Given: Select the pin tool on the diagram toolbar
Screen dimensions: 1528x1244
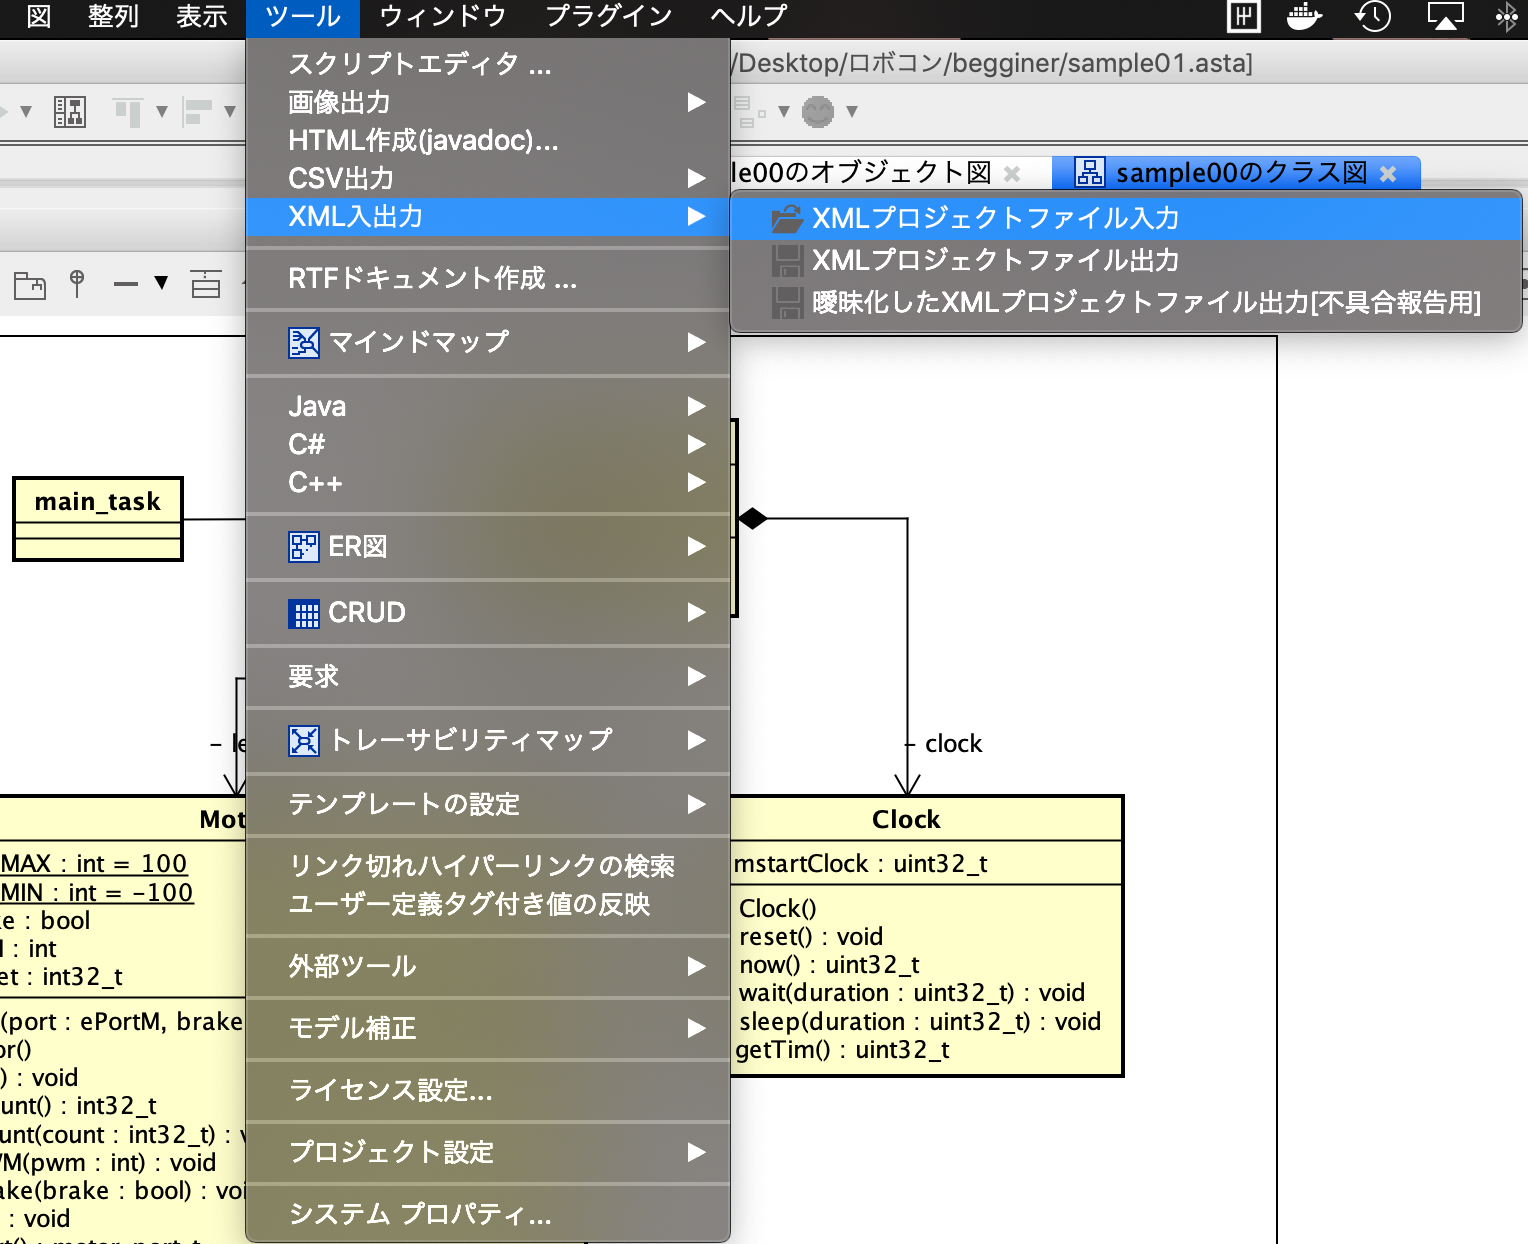Looking at the screenshot, I should click(77, 285).
